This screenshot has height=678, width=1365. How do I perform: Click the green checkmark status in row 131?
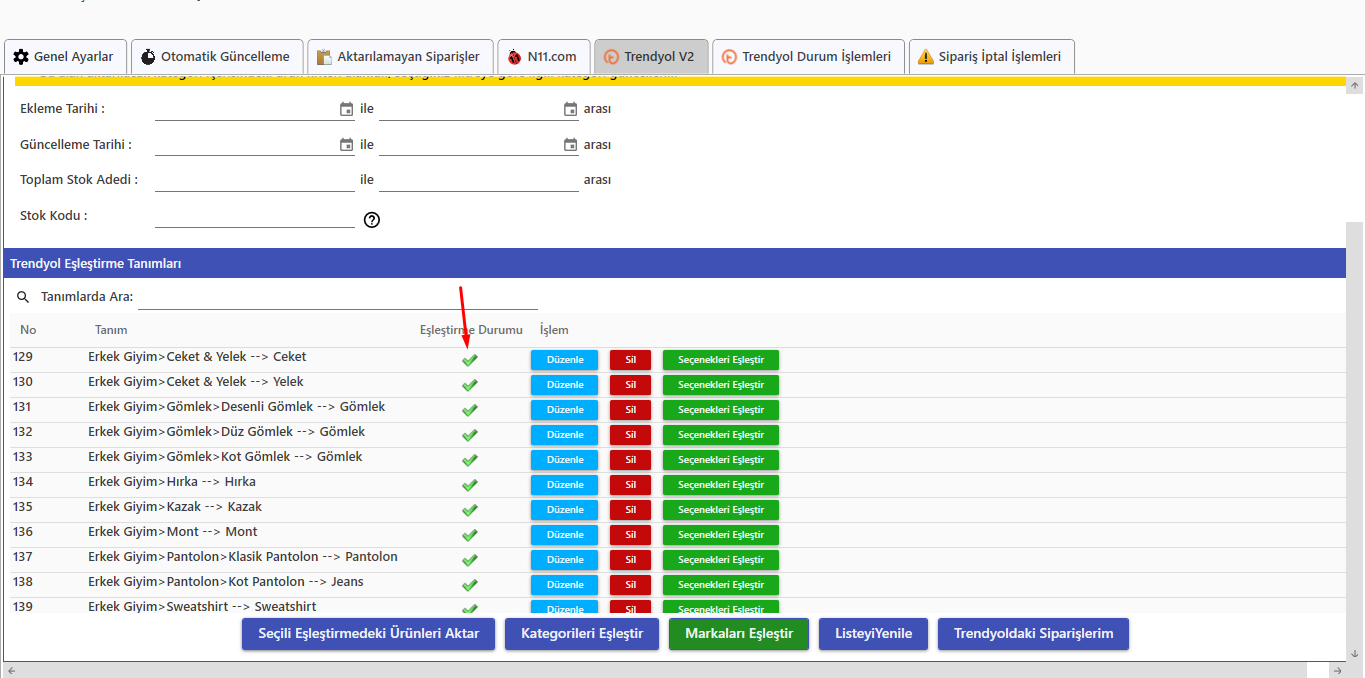(x=469, y=410)
